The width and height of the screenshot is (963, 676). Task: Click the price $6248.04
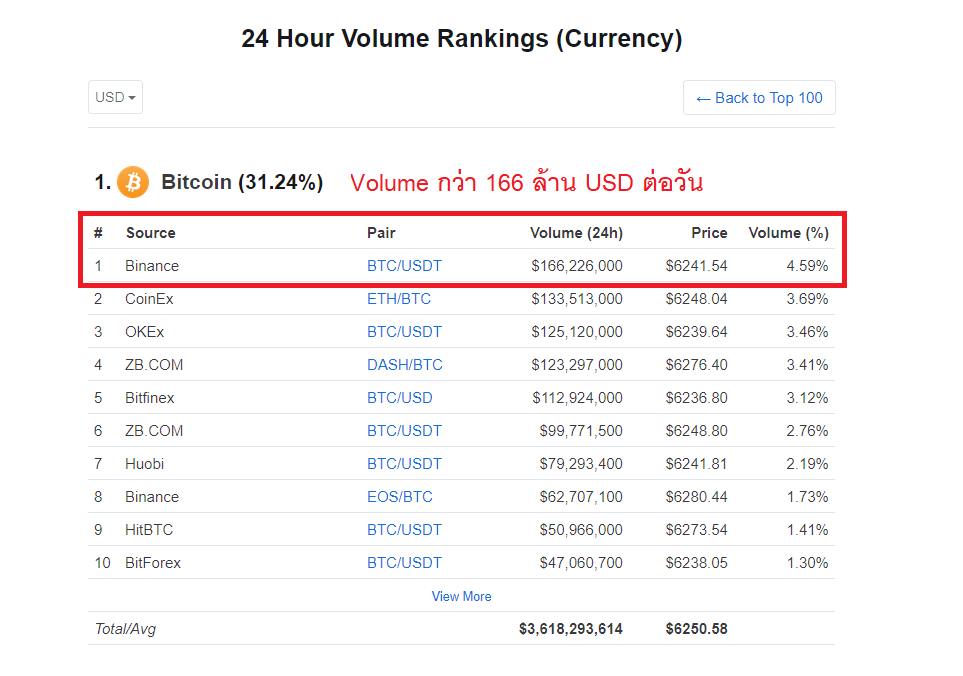696,299
